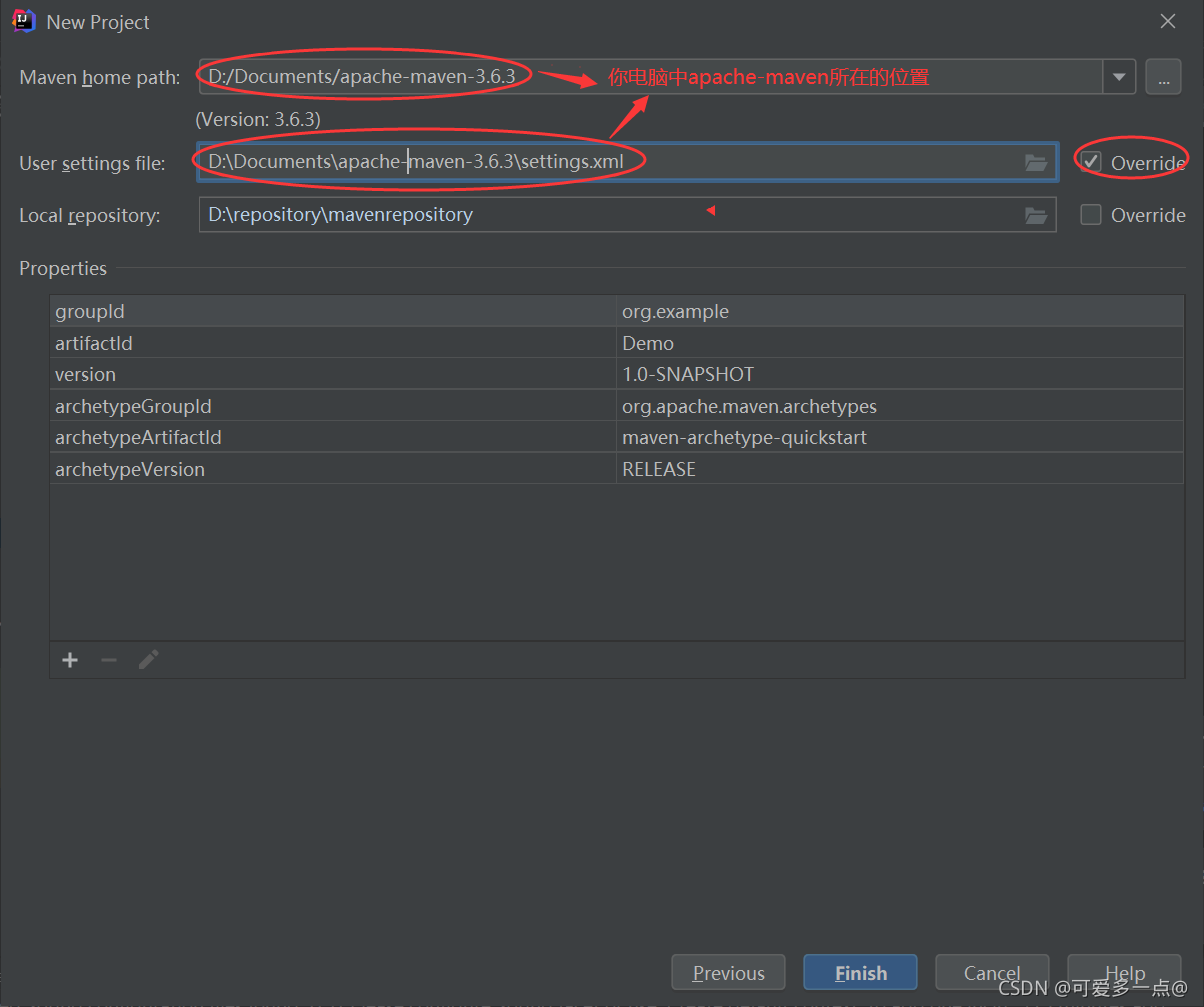Screen dimensions: 1204x1007
Task: Click the Demo value cell
Action: (900, 343)
